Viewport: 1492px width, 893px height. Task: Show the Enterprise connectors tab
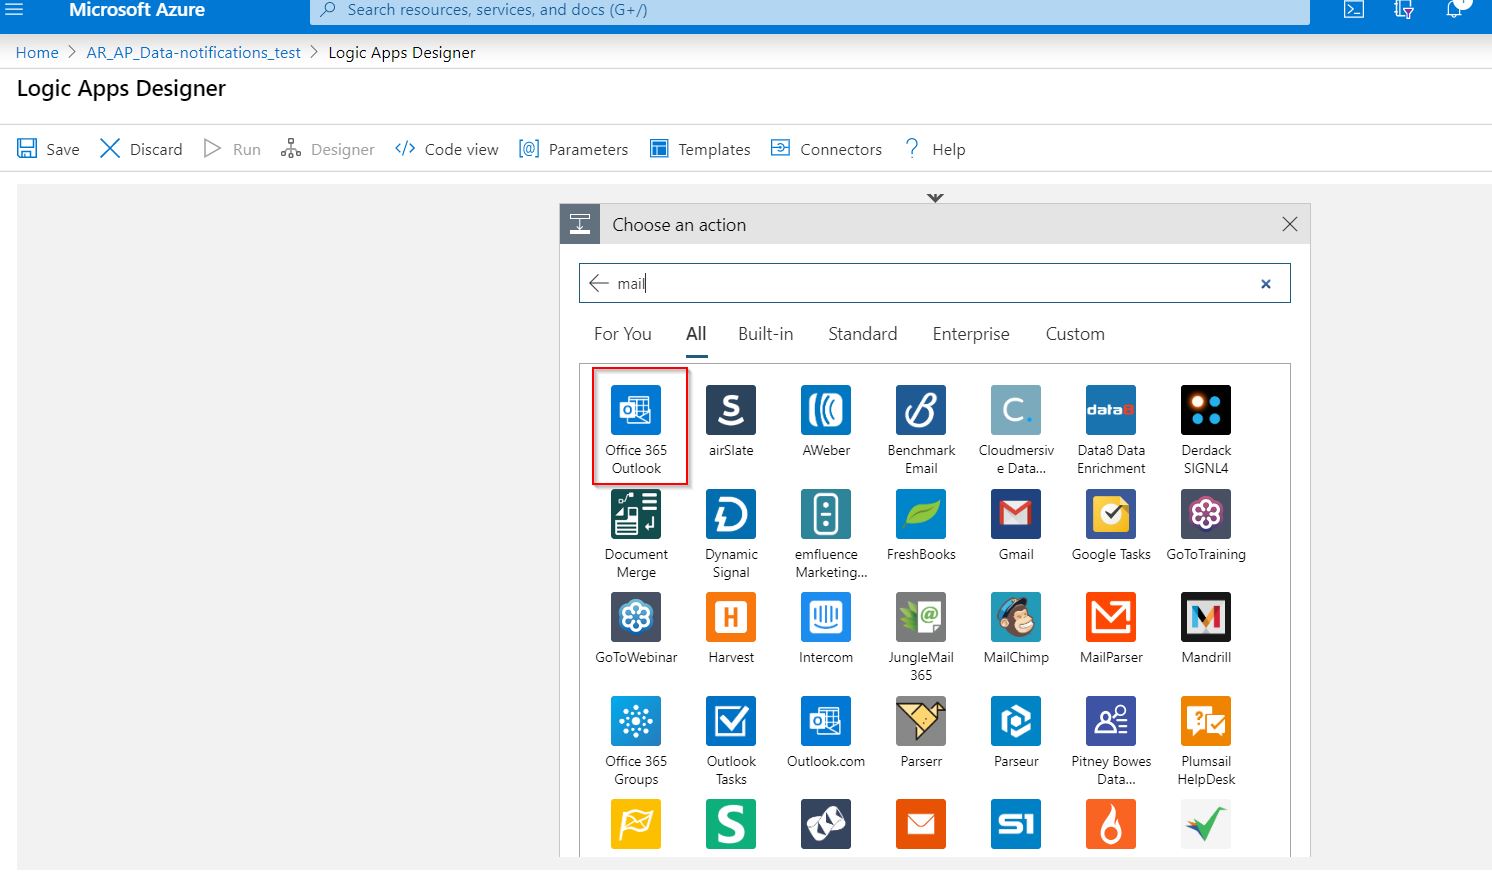[x=970, y=334]
